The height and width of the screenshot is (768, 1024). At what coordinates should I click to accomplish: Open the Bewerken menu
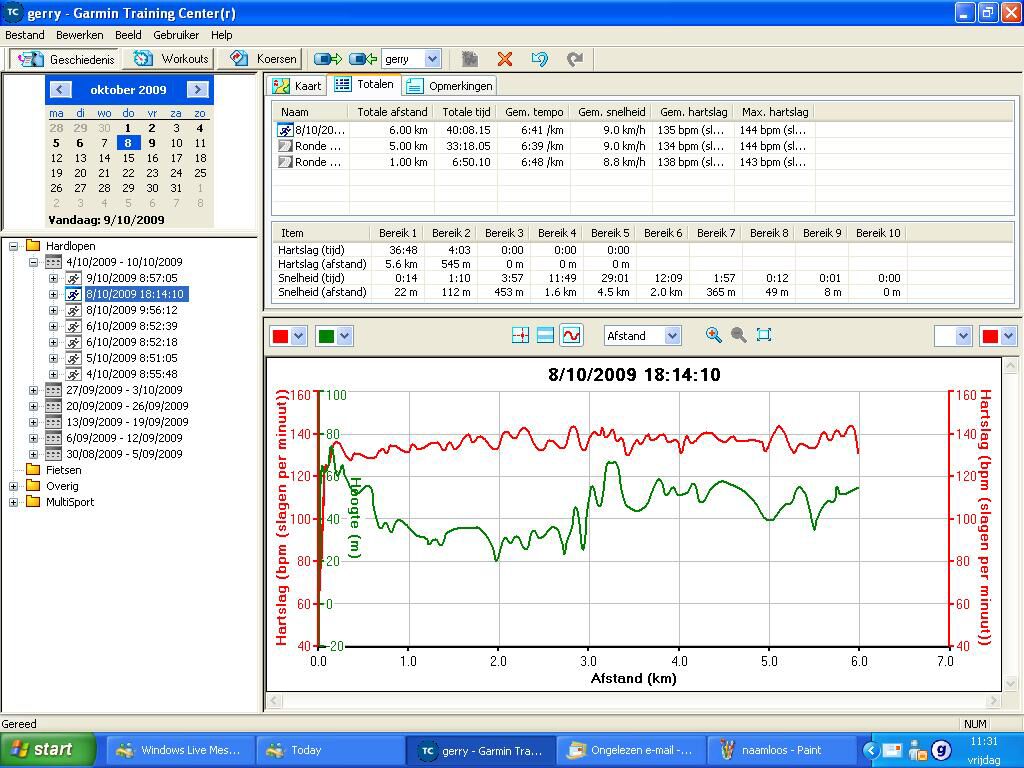coord(79,35)
